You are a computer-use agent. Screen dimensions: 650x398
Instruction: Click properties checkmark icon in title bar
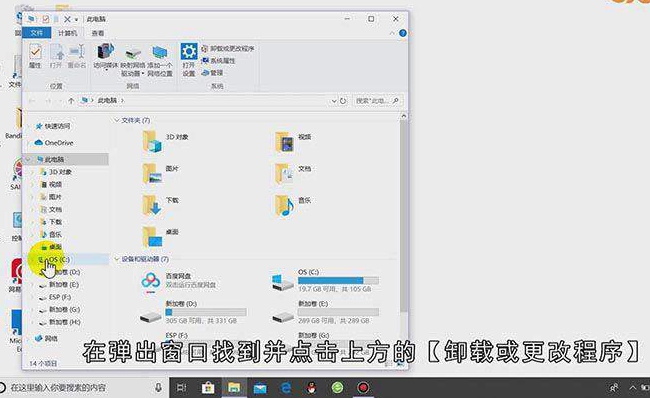click(46, 19)
